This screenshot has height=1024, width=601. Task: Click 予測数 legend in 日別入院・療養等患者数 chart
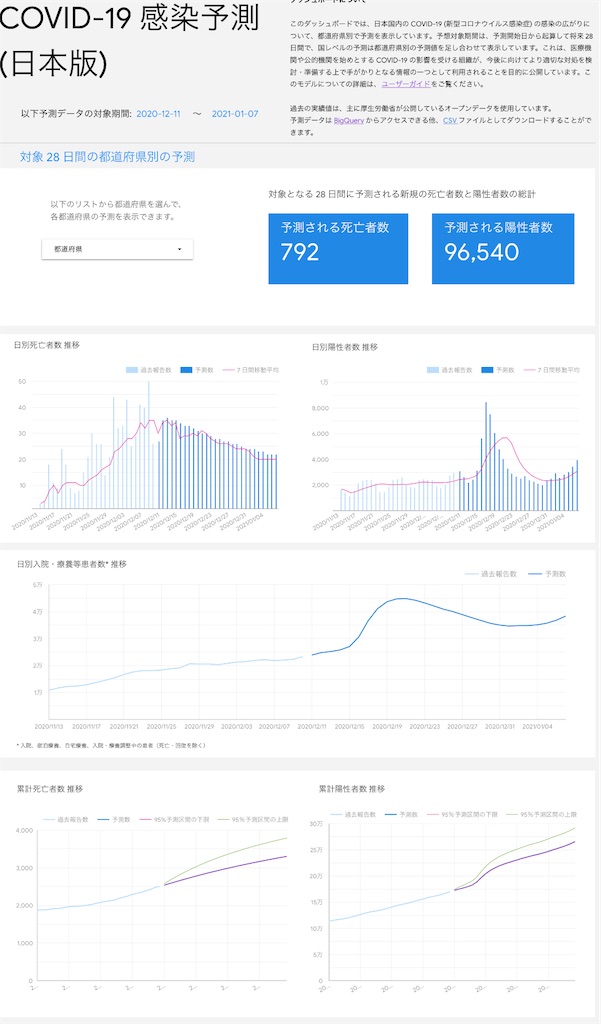[547, 574]
